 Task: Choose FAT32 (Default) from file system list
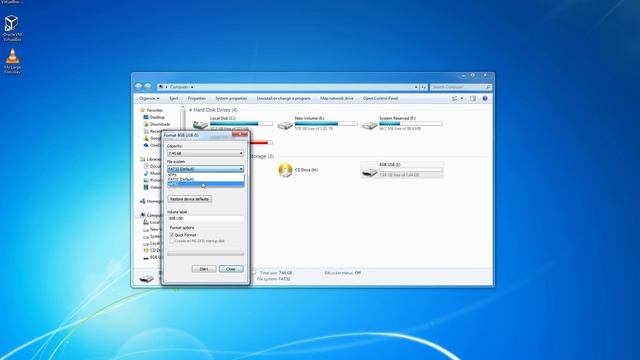(205, 179)
